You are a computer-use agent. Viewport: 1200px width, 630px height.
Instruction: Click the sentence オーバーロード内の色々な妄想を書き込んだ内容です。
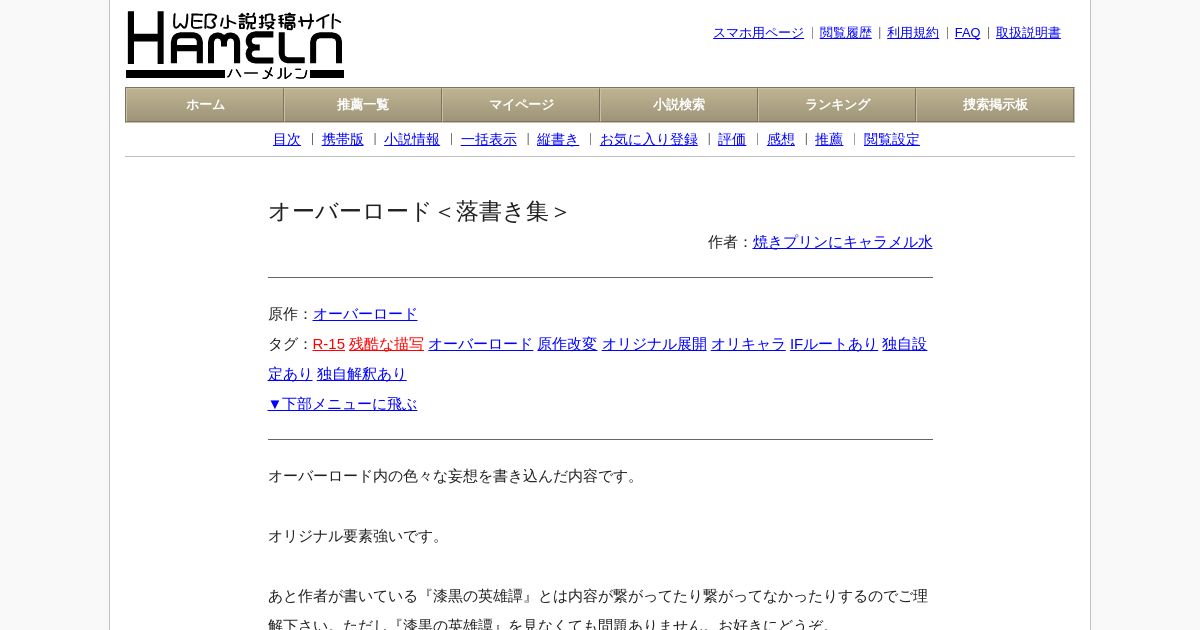click(455, 476)
